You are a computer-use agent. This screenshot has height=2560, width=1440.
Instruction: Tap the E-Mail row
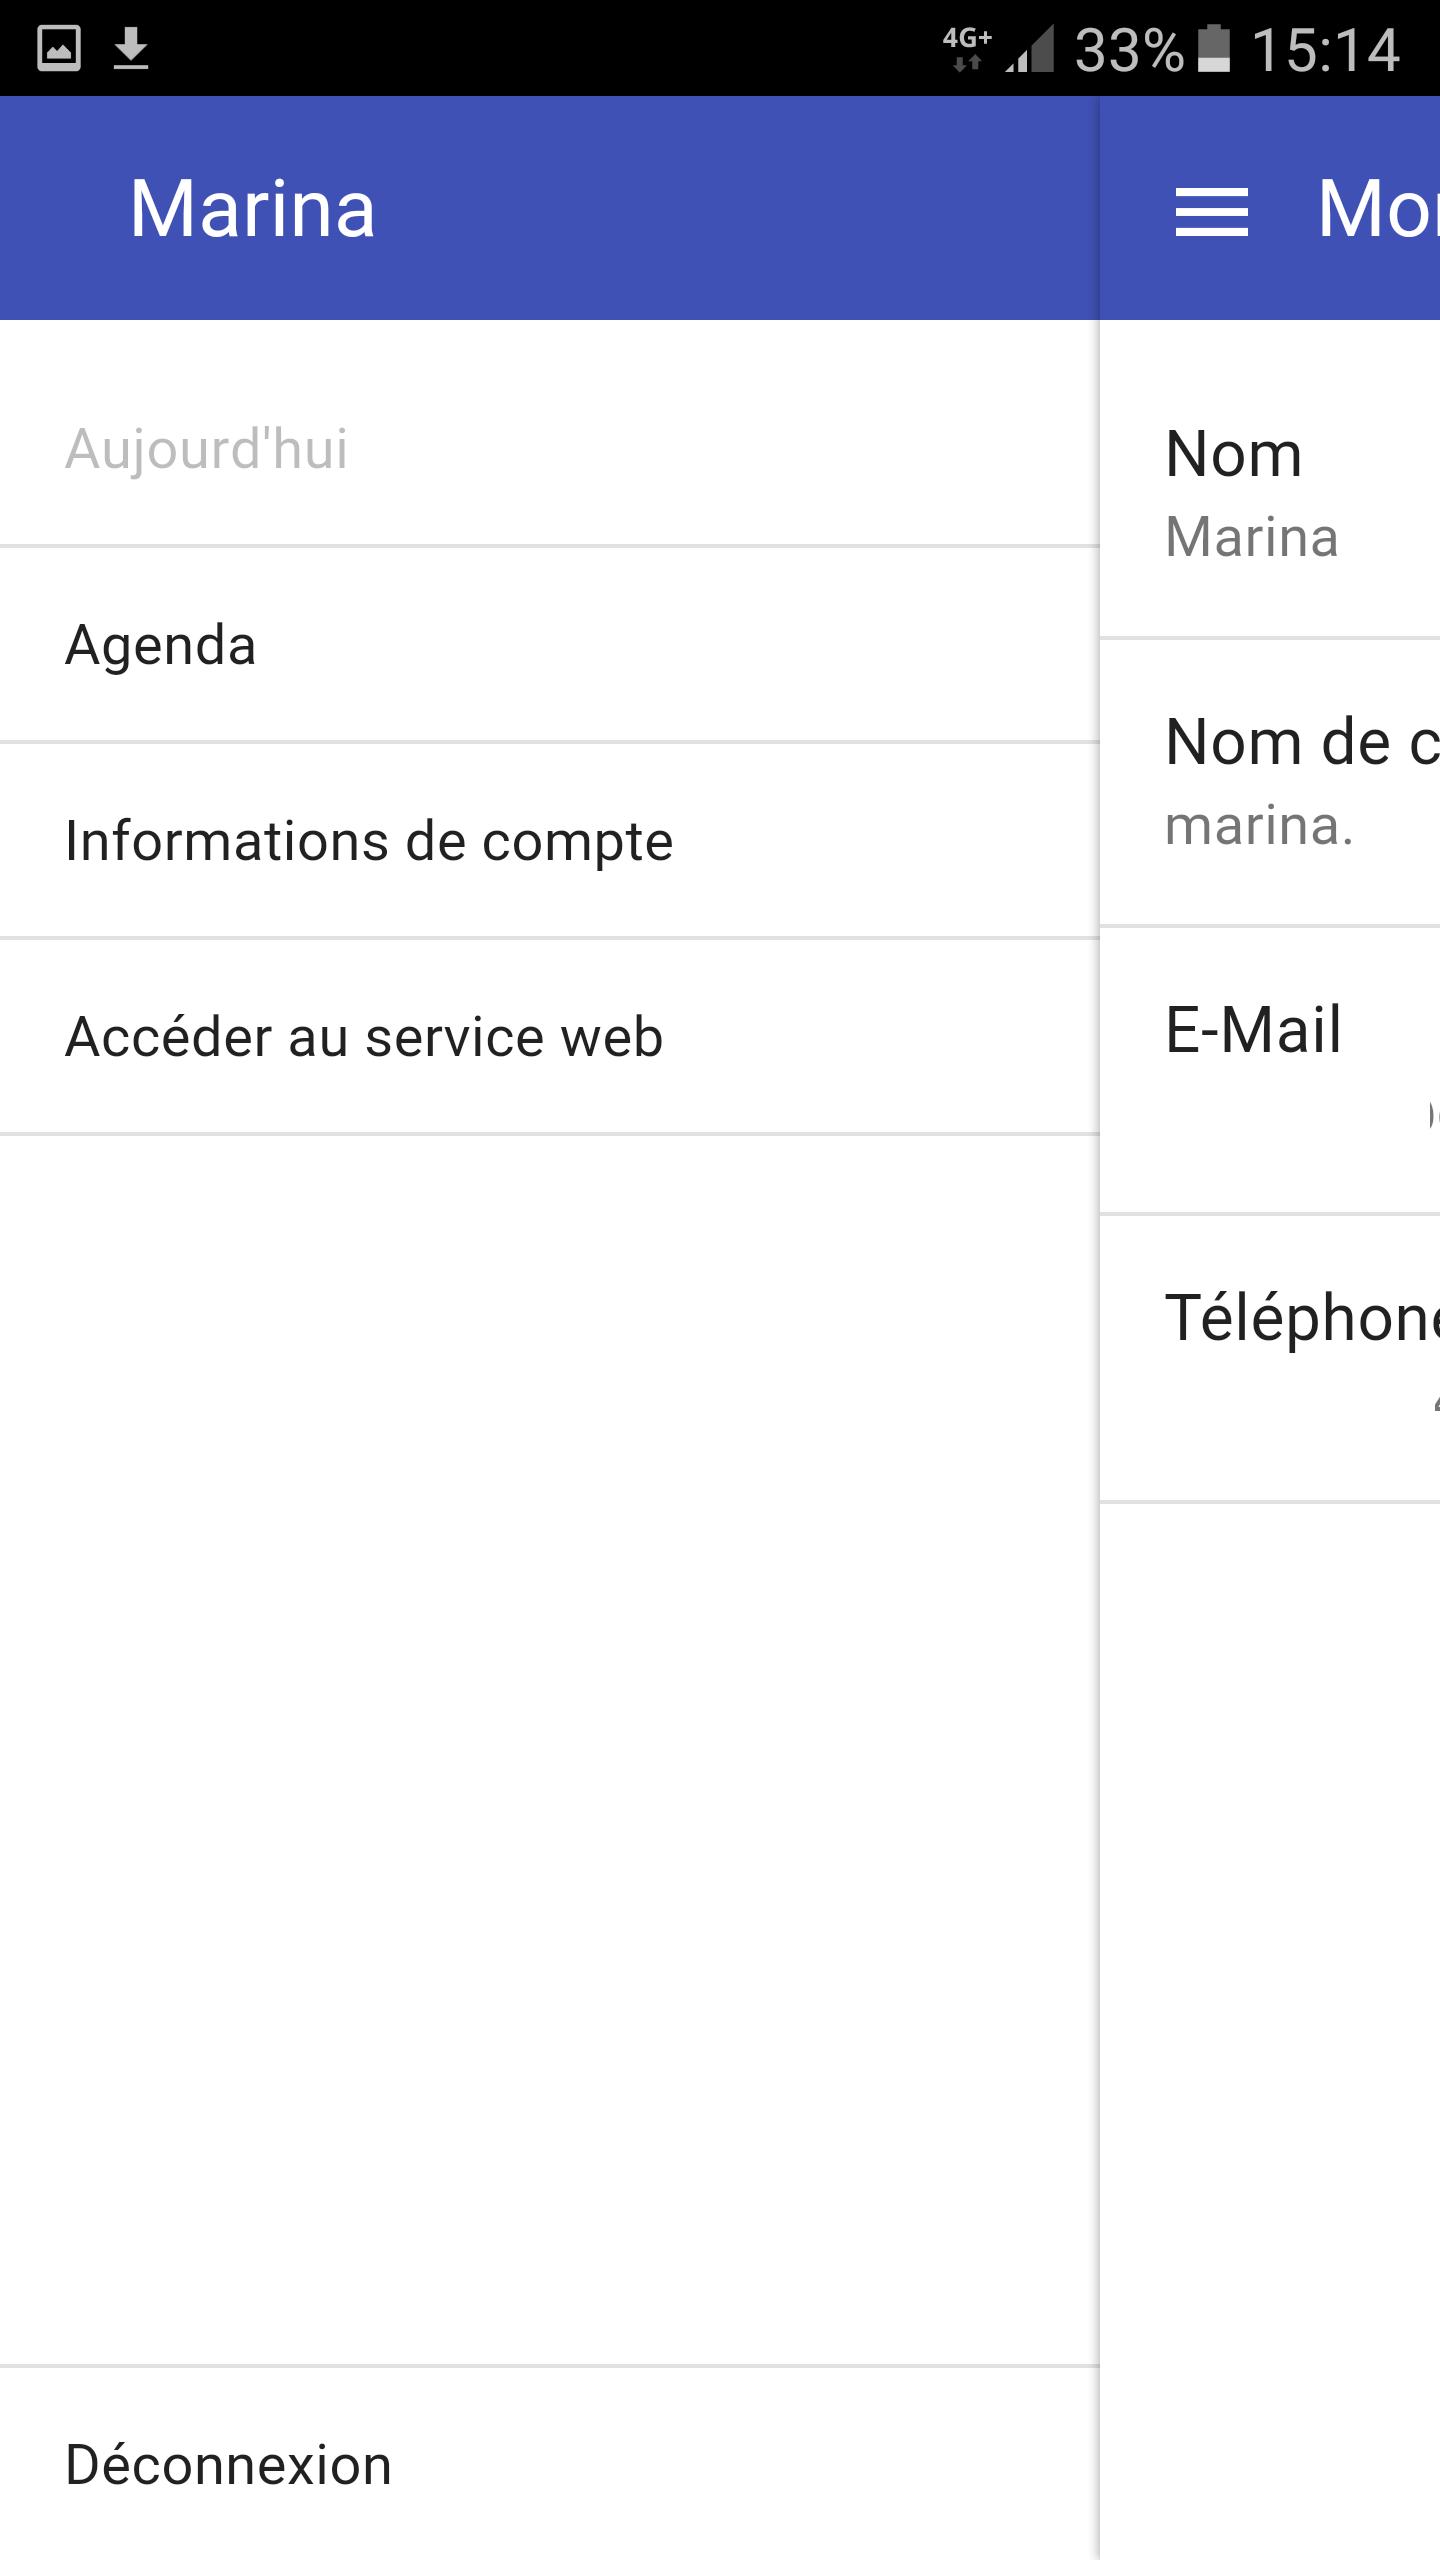coord(1270,1070)
